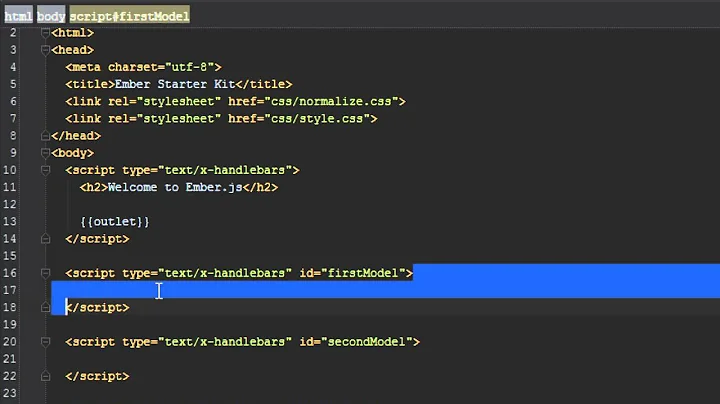Fold marker at closing script line 22
Screen dimensions: 720x404
[45, 376]
